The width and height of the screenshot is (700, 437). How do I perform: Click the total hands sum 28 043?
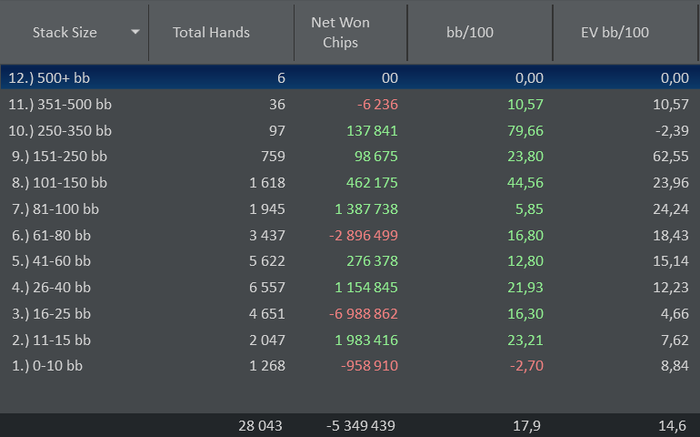coord(262,425)
